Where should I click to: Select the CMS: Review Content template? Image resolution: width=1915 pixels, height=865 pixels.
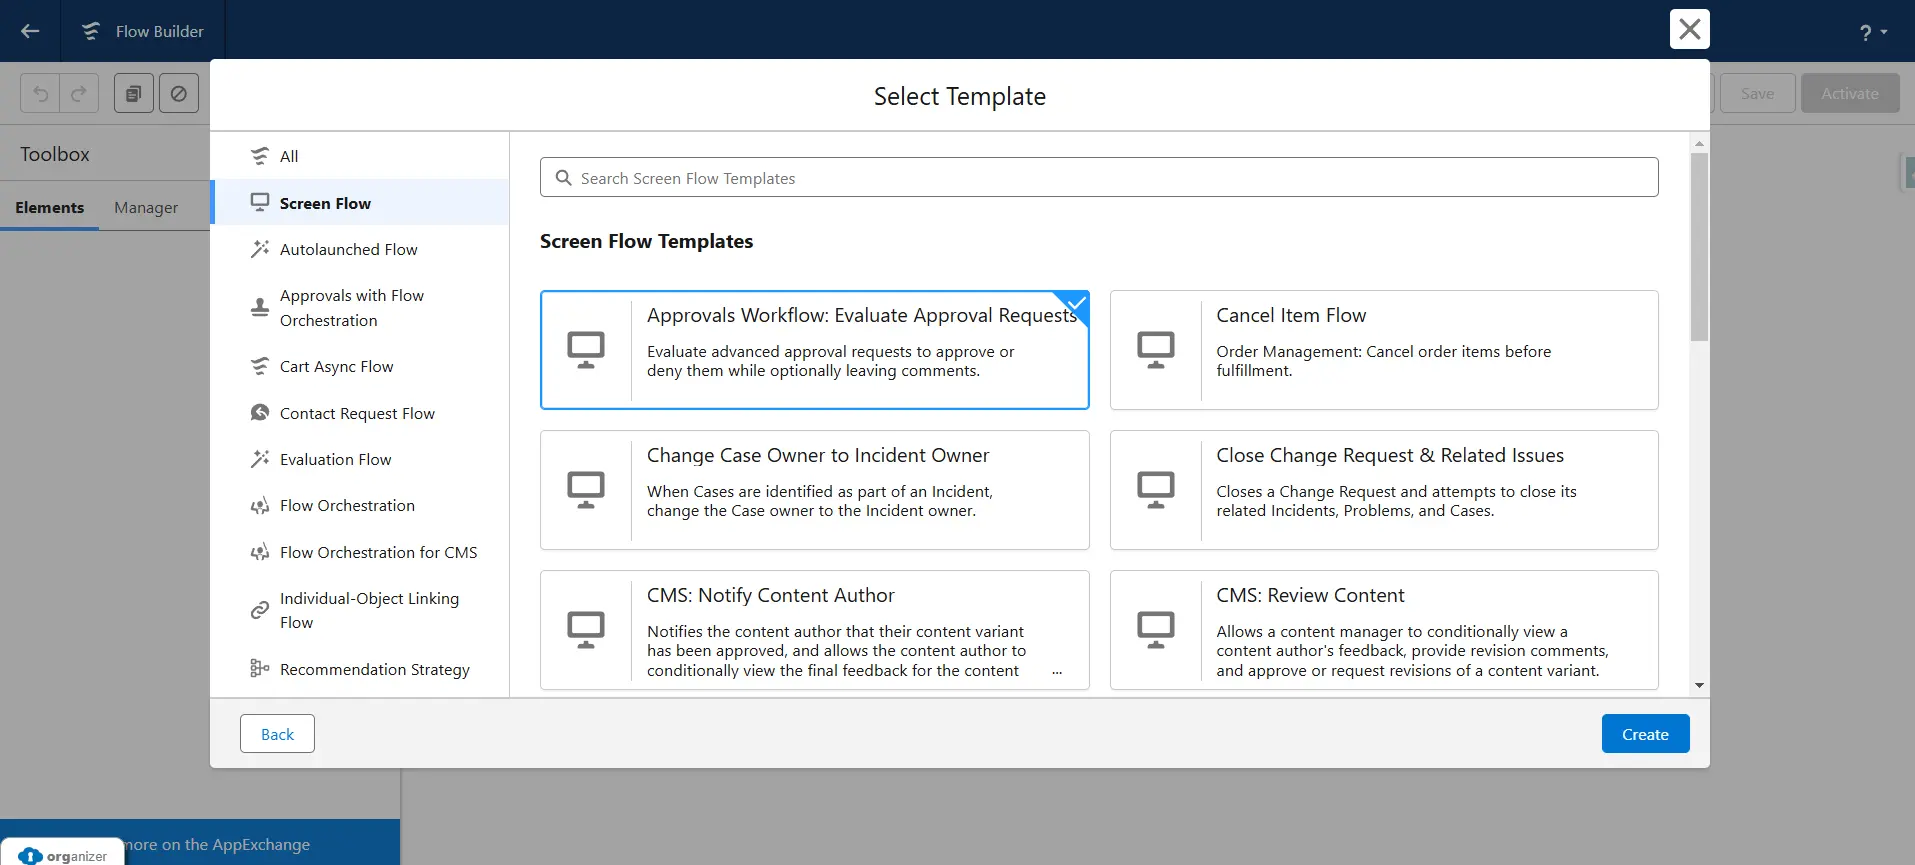(1384, 630)
